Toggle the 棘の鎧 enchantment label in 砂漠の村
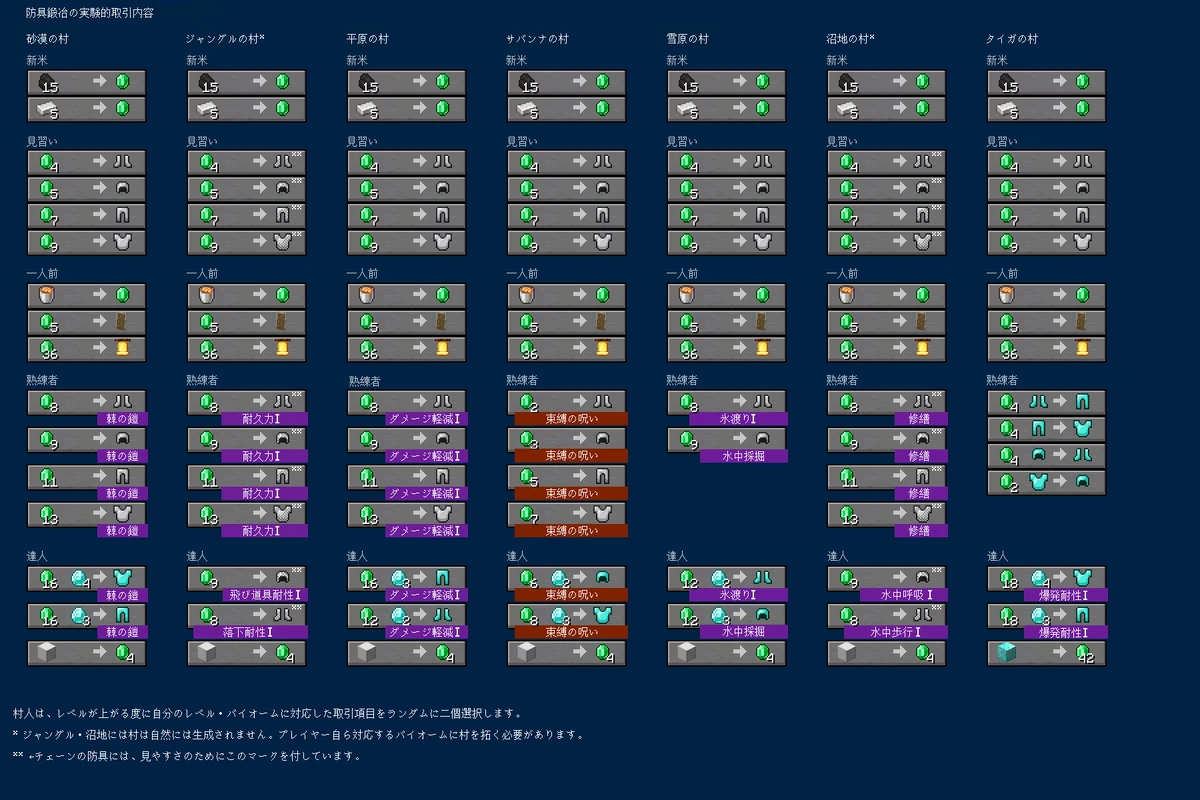The height and width of the screenshot is (800, 1200). (120, 419)
